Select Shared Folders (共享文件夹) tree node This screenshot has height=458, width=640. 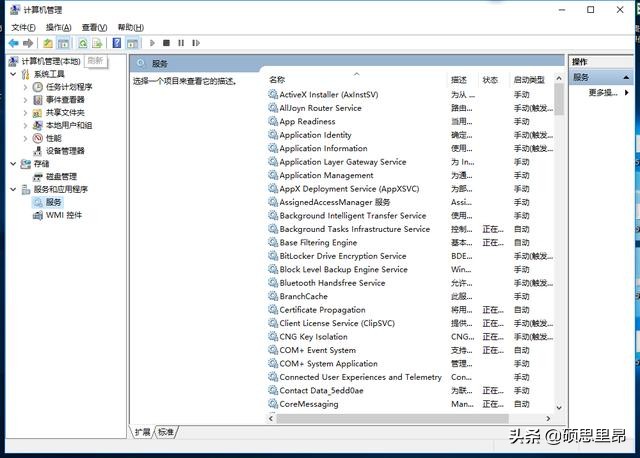tap(65, 112)
